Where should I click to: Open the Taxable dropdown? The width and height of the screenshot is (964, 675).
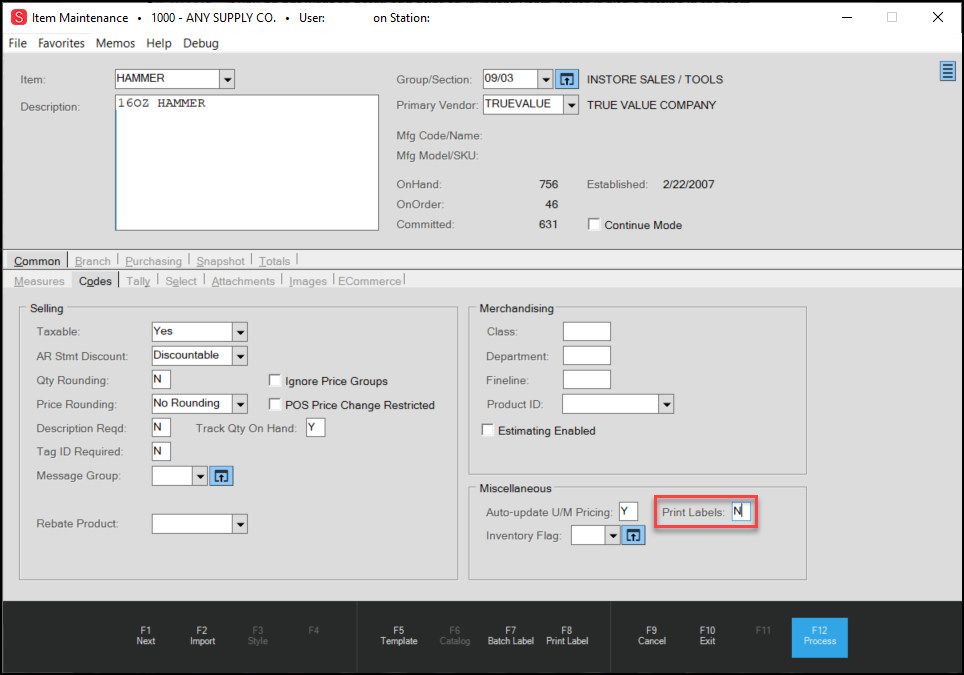240,332
